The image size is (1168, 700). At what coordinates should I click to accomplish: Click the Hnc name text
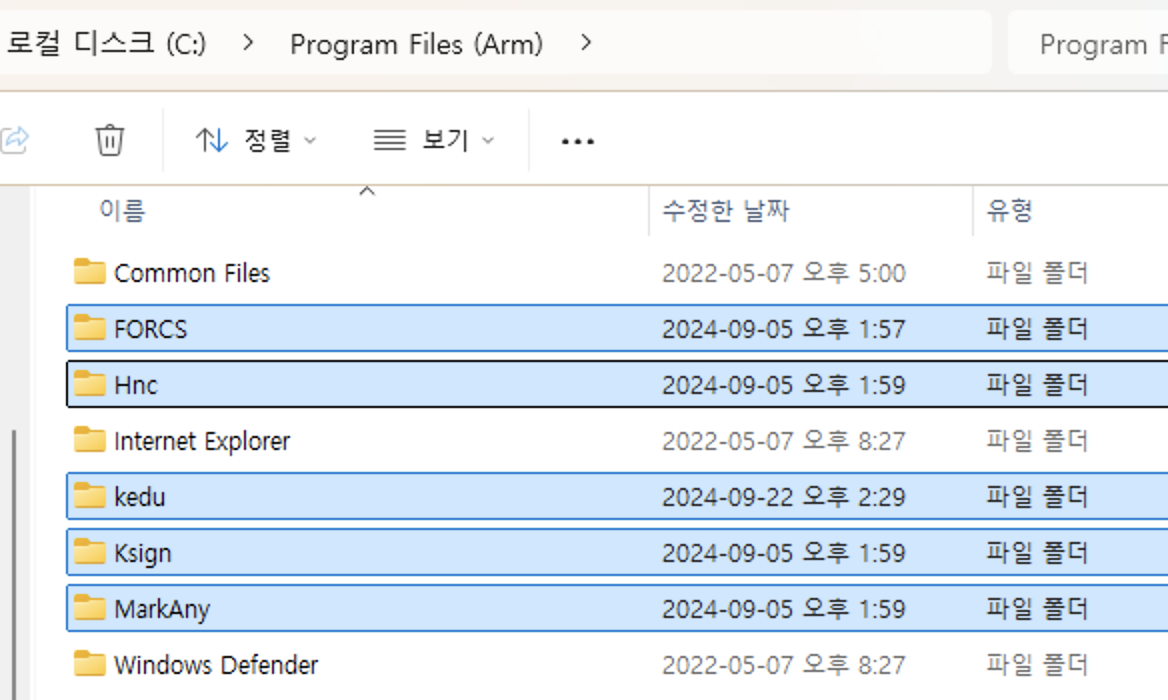(x=136, y=385)
